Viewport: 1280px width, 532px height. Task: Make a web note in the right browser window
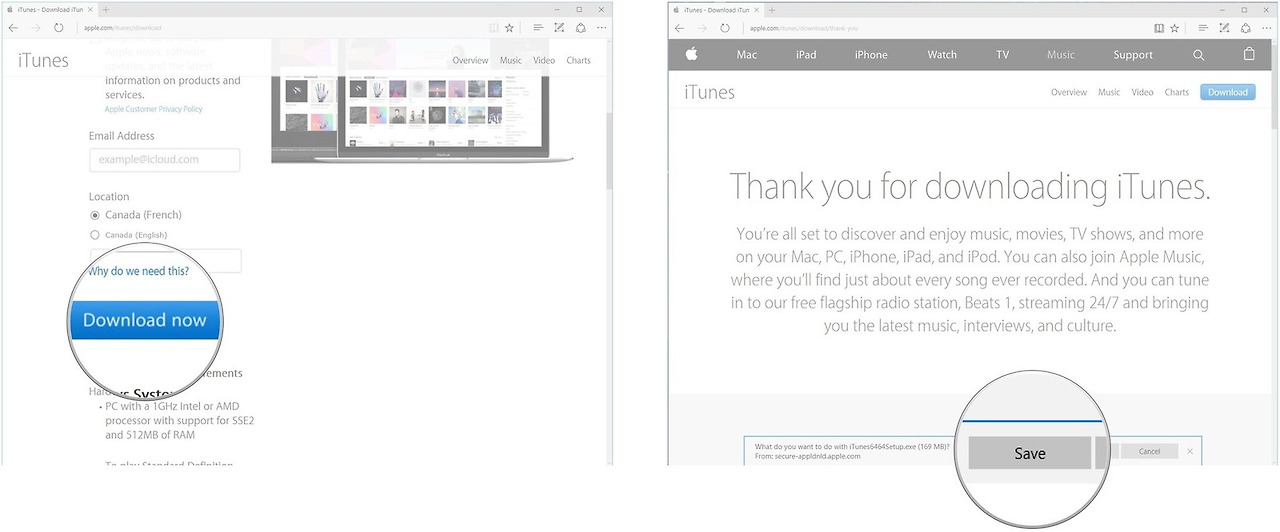1226,28
